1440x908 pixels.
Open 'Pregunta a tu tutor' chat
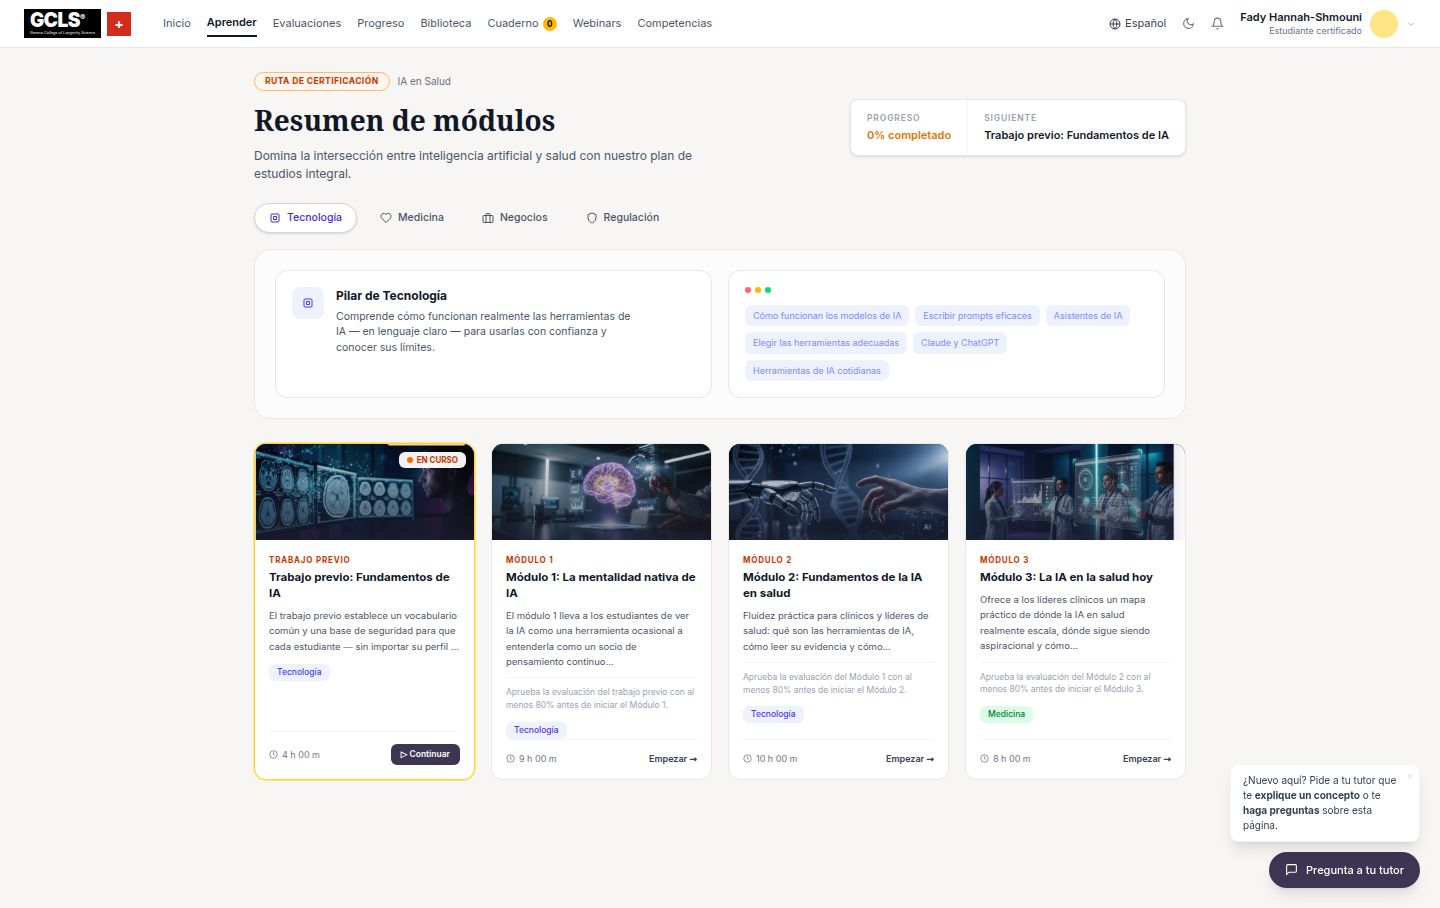click(x=1344, y=870)
